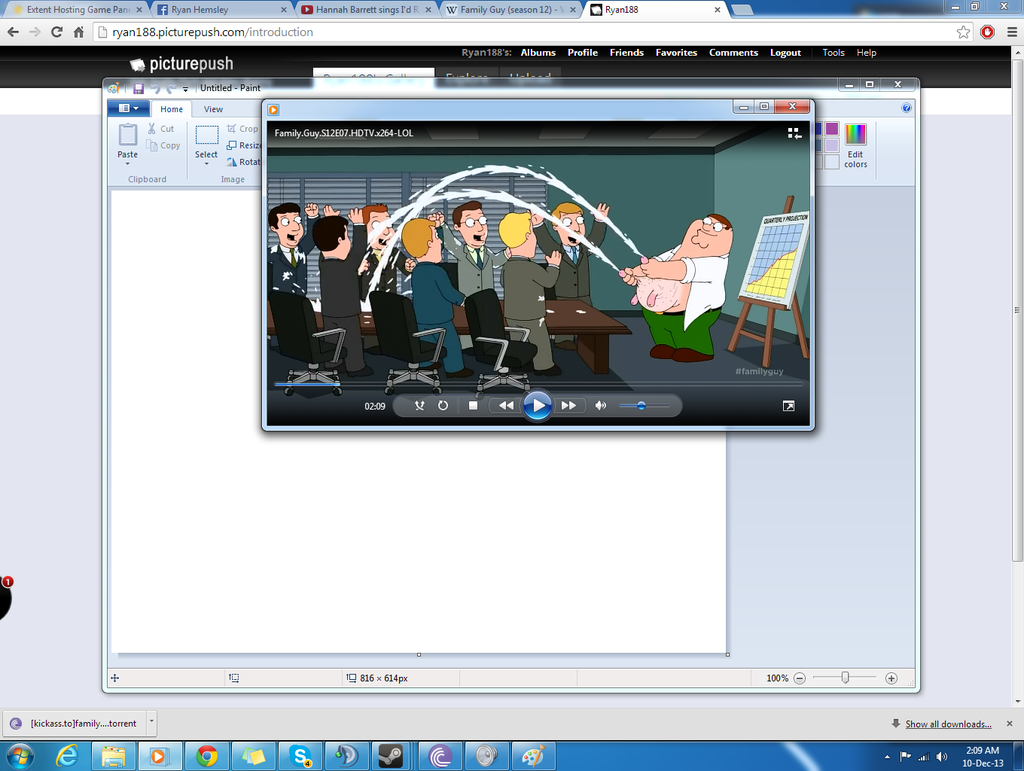1024x771 pixels.
Task: Click Paint's Paste clipboard icon
Action: tap(127, 135)
